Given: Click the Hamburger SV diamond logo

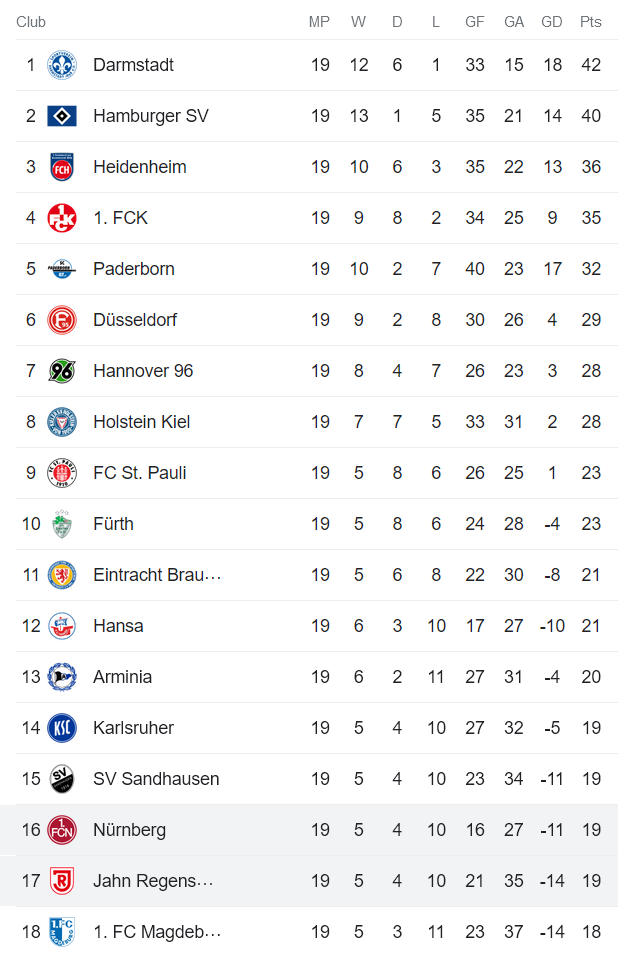Looking at the screenshot, I should 62,116.
